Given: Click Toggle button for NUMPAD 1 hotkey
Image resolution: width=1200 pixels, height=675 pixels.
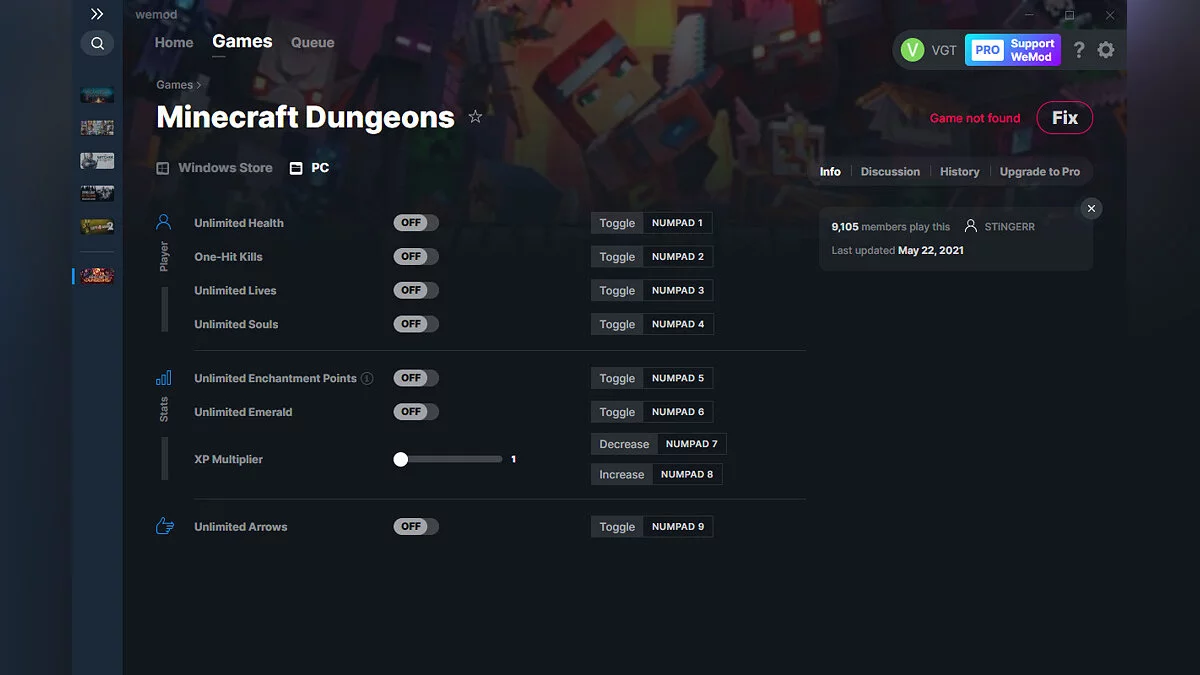Looking at the screenshot, I should [617, 223].
